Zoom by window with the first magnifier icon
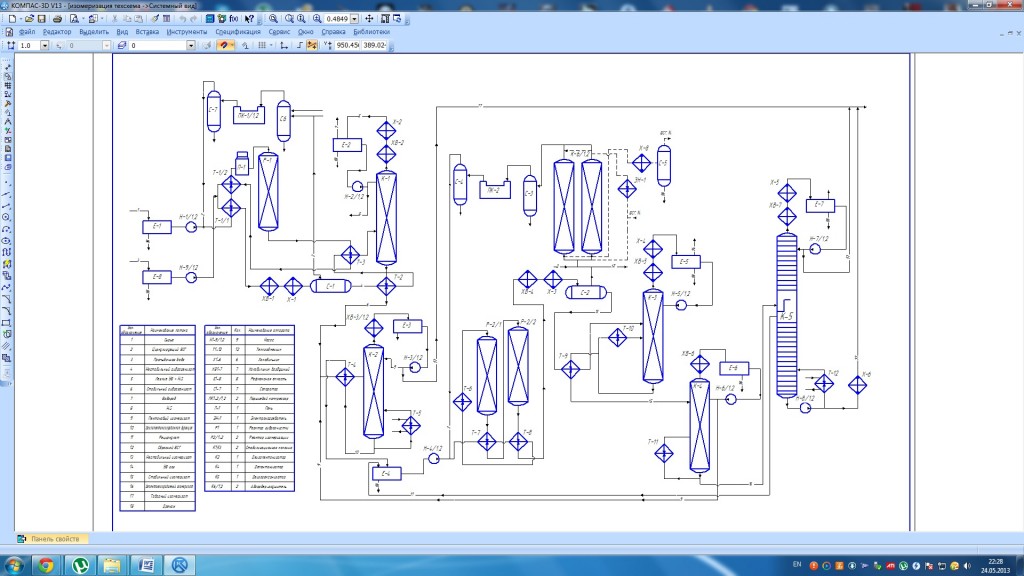Screen dimensions: 1024x576 (x=273, y=19)
